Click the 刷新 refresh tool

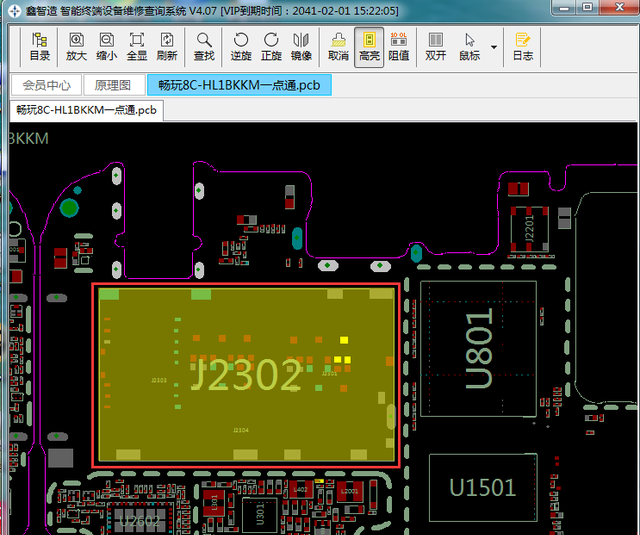pos(167,47)
